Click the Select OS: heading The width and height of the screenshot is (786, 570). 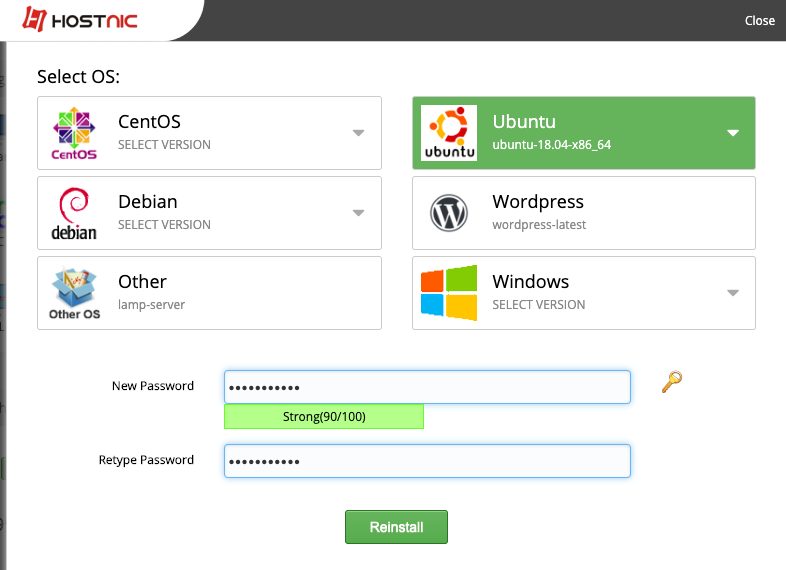79,77
